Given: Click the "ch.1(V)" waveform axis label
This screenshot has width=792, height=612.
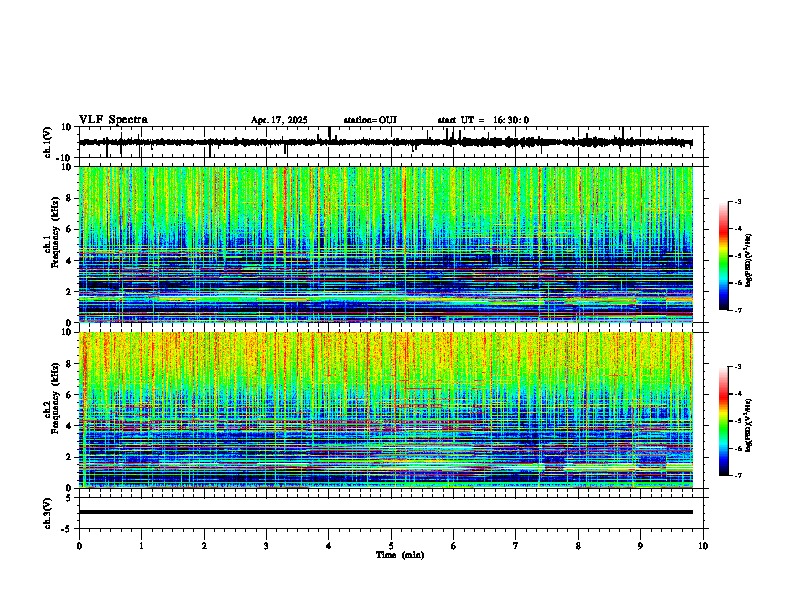Looking at the screenshot, I should point(48,142).
